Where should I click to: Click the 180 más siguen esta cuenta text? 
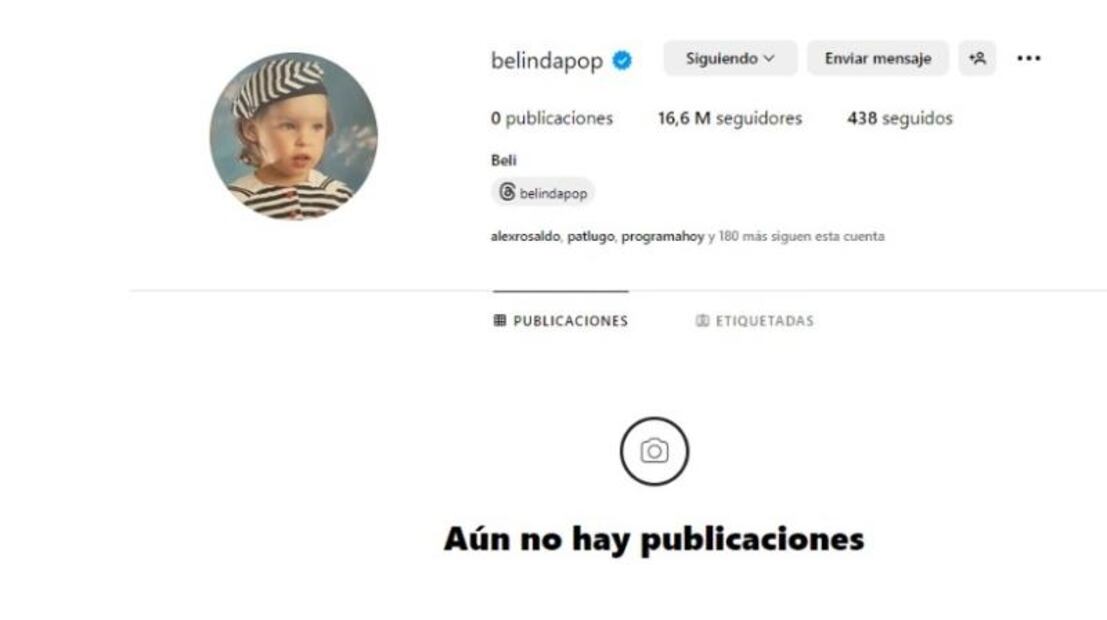(801, 237)
